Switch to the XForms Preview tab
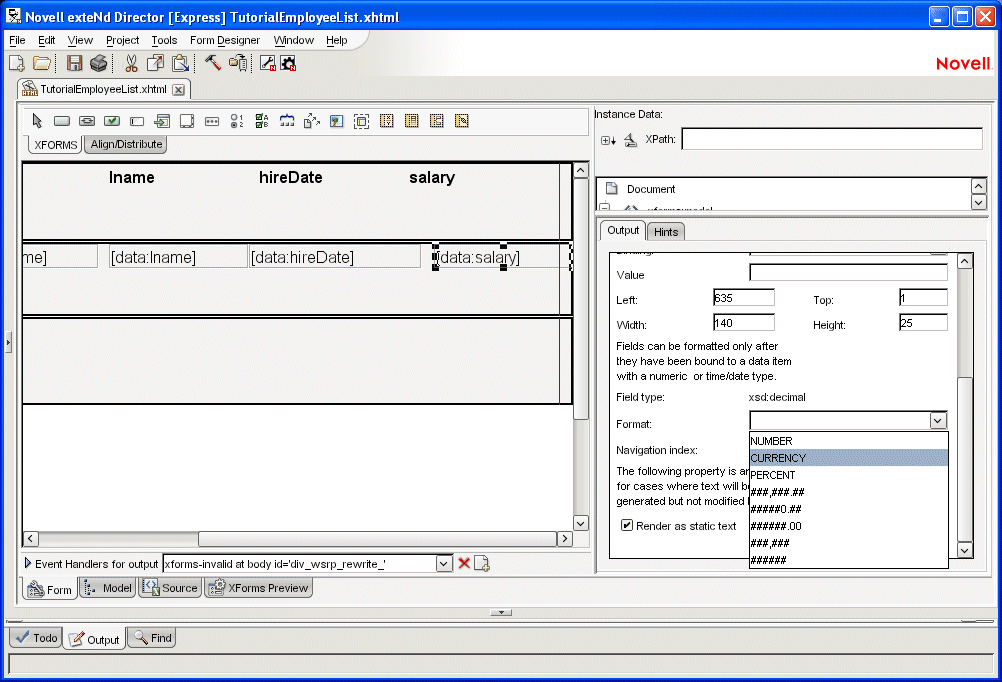The height and width of the screenshot is (682, 1002). [259, 588]
